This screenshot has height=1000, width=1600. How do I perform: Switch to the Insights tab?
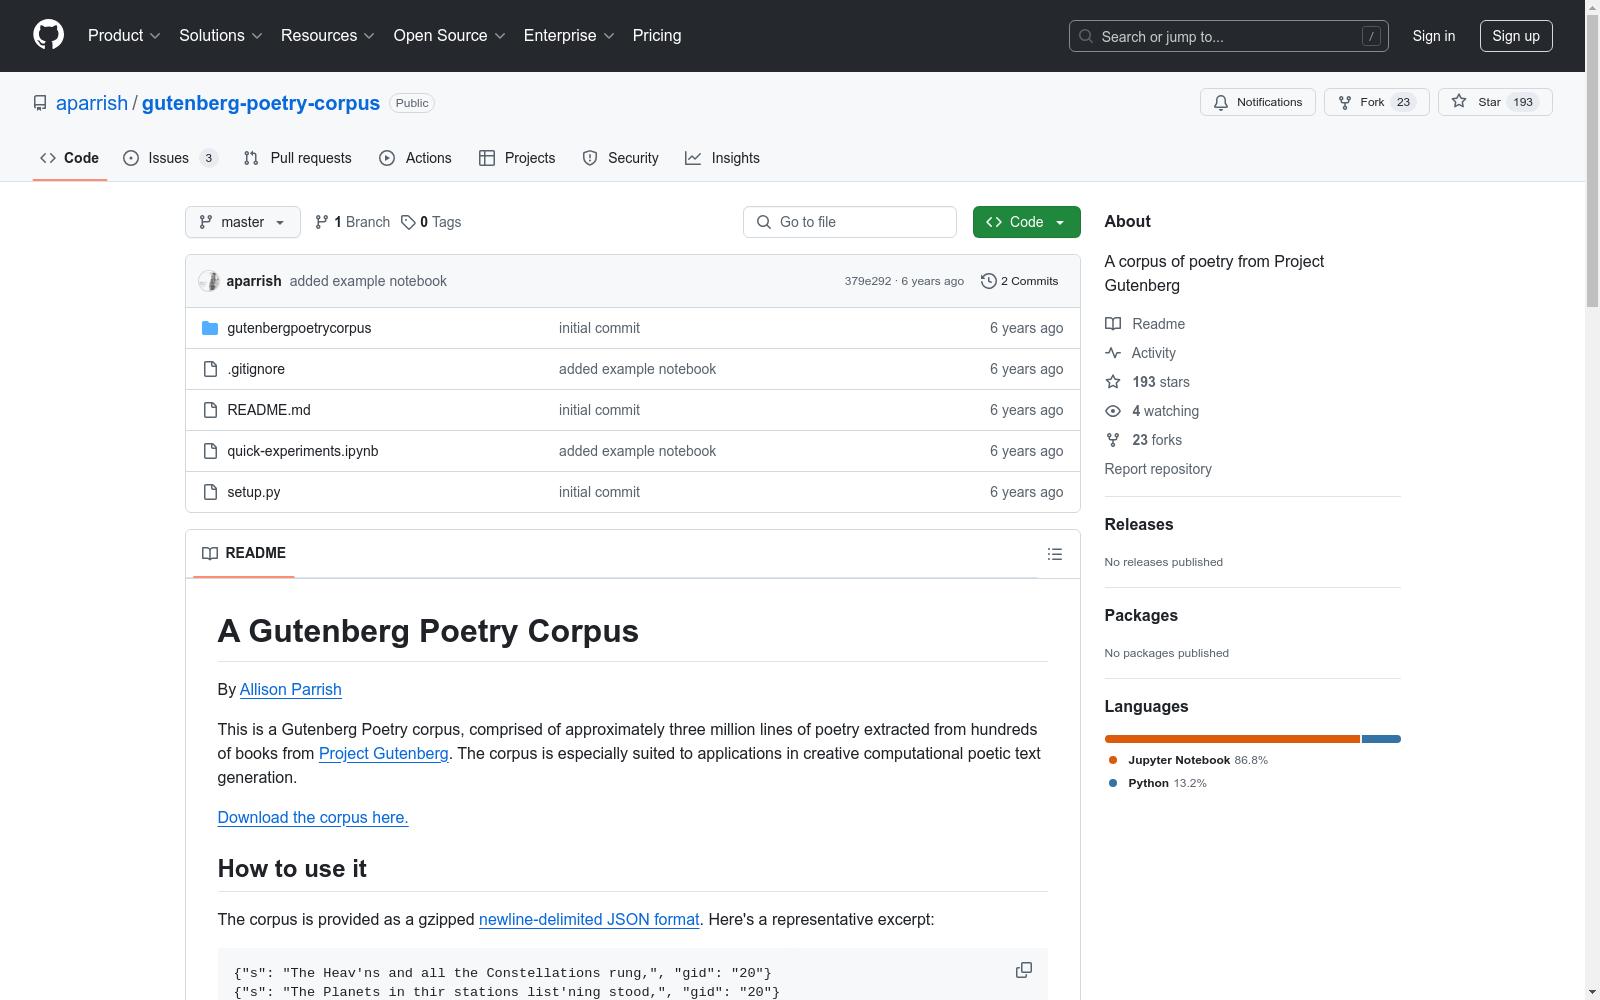[x=723, y=158]
